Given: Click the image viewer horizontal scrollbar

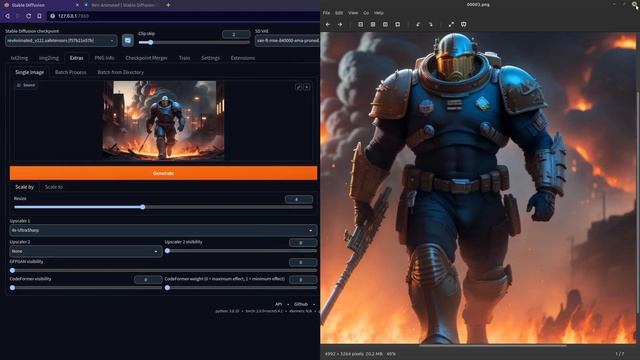Looking at the screenshot, I should click(493, 345).
